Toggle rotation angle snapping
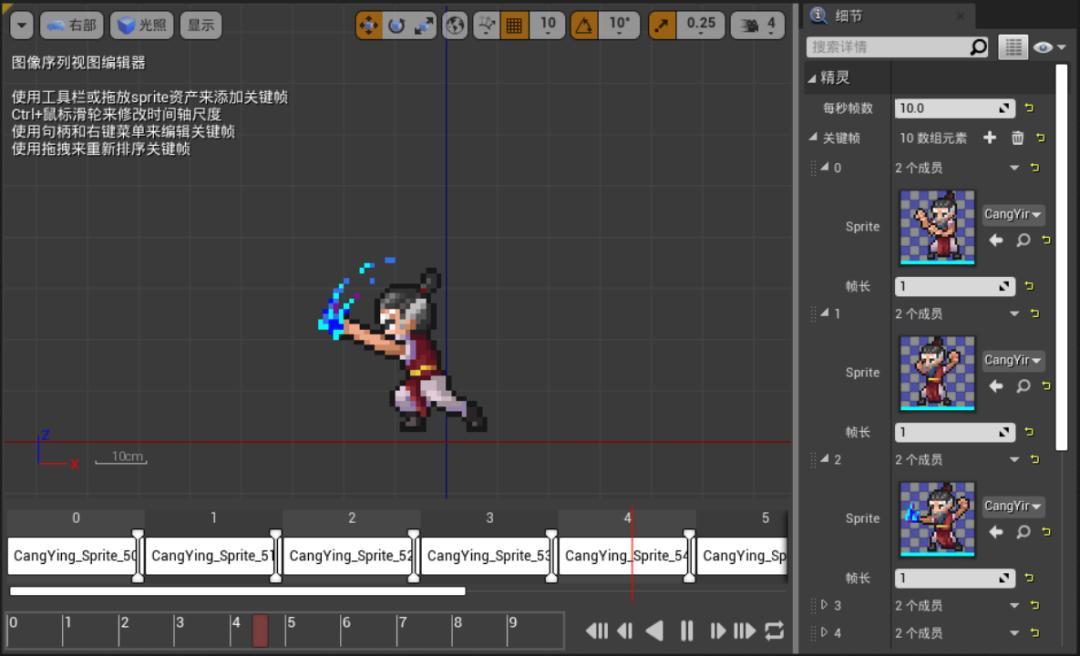This screenshot has width=1080, height=656. [x=585, y=25]
